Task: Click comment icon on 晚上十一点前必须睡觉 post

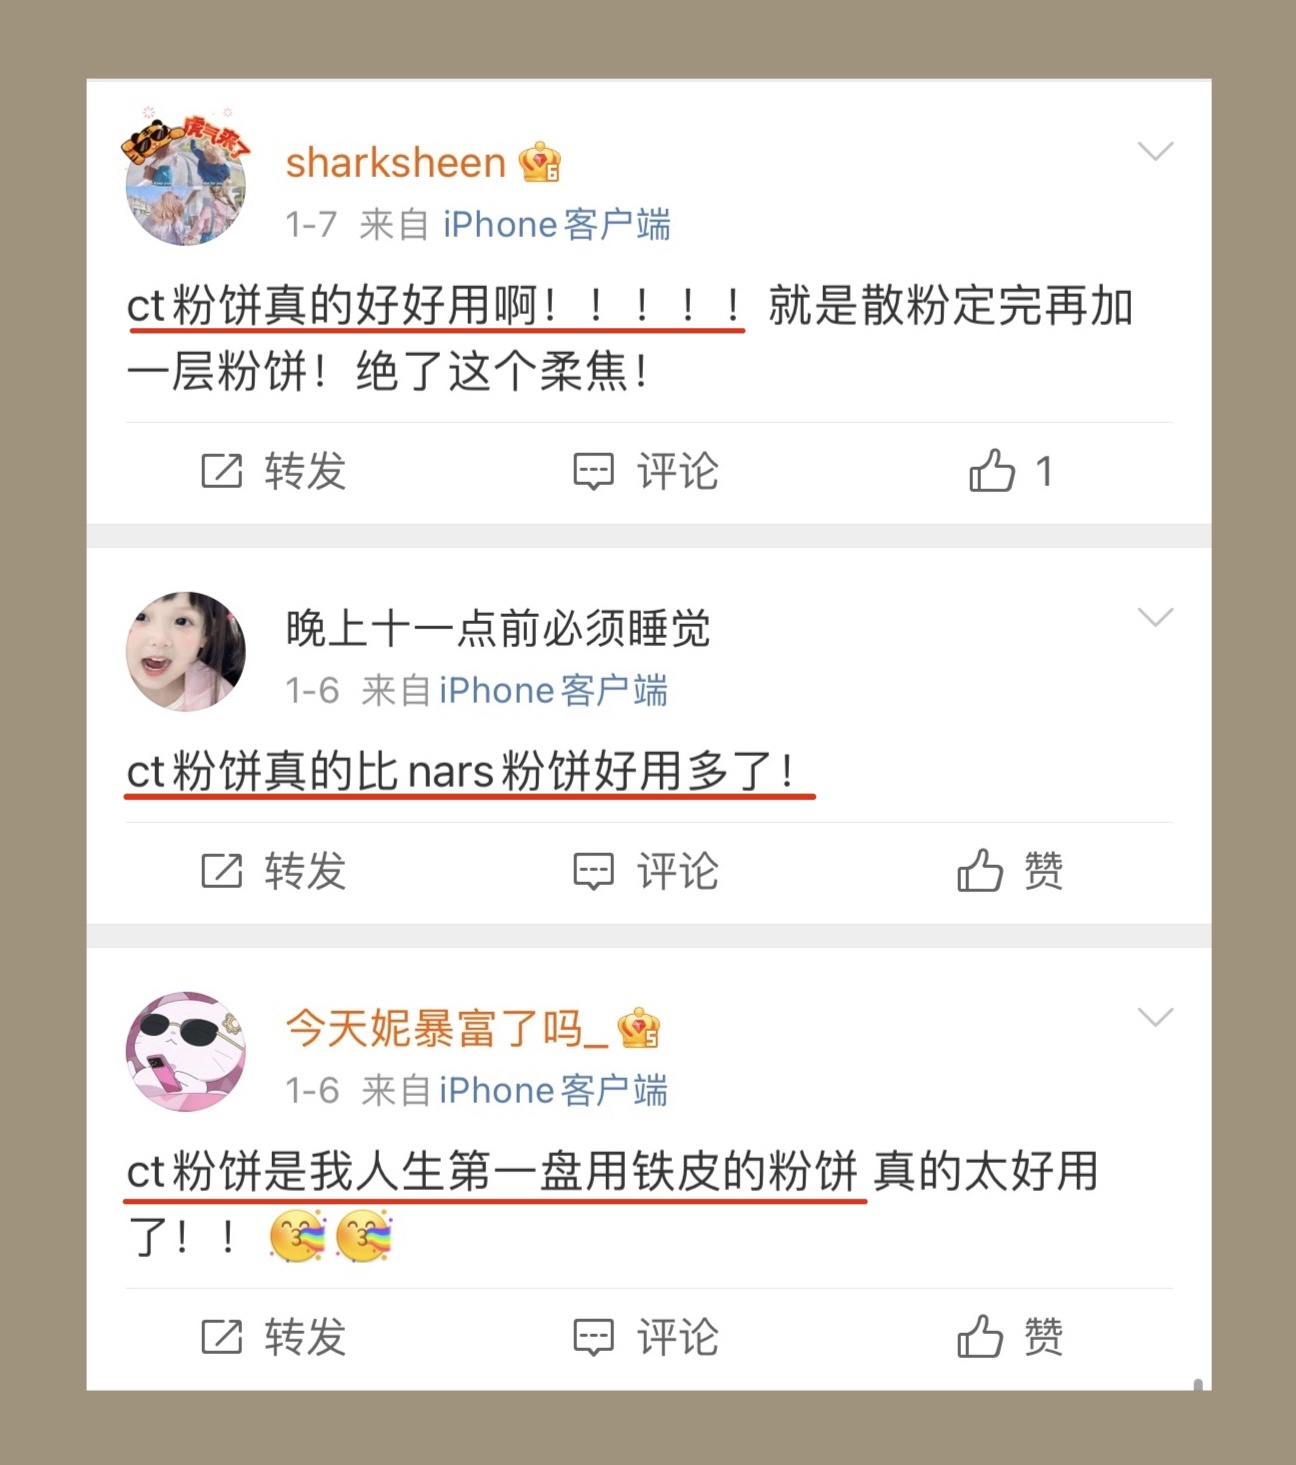Action: [593, 871]
